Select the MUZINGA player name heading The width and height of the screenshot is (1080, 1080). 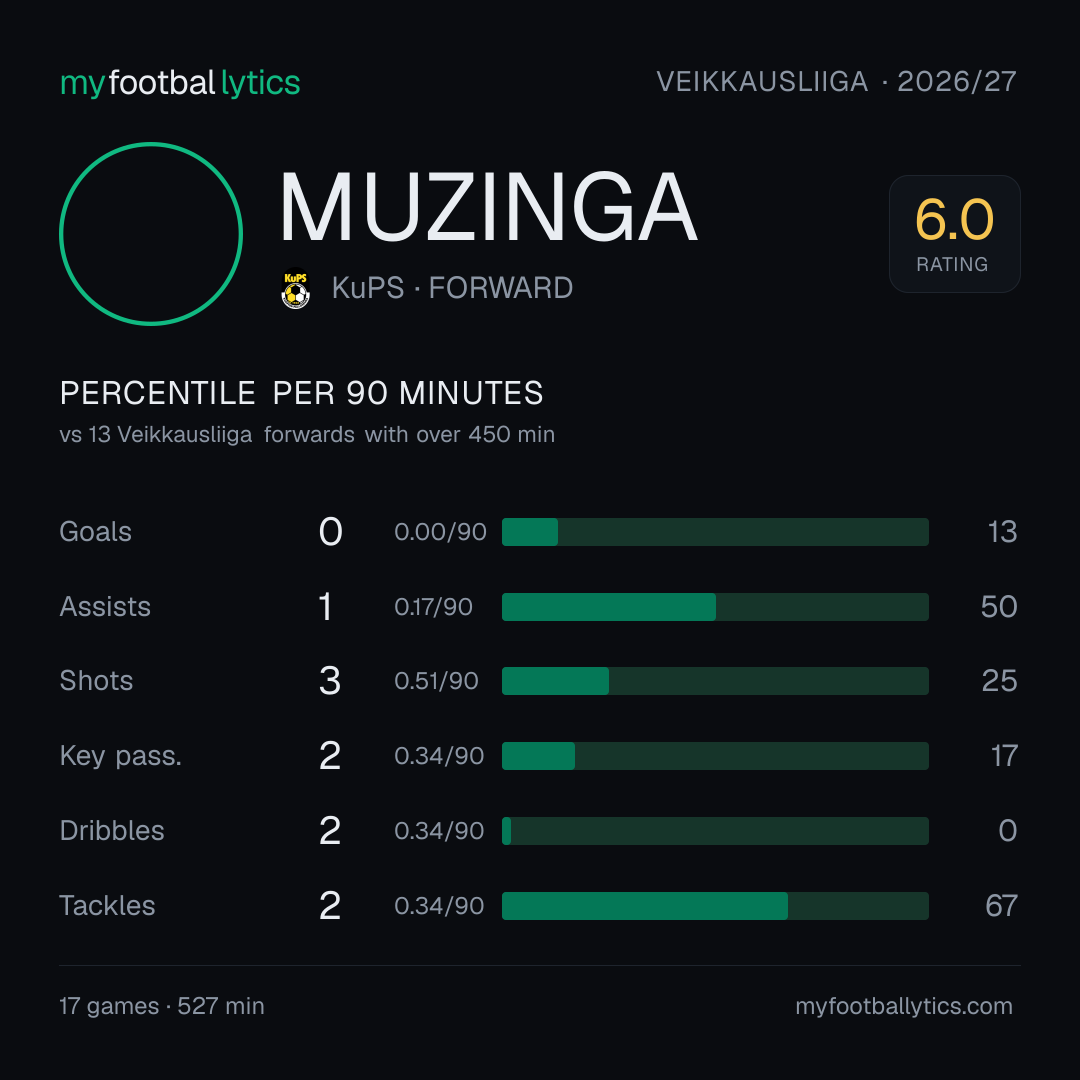coord(488,207)
